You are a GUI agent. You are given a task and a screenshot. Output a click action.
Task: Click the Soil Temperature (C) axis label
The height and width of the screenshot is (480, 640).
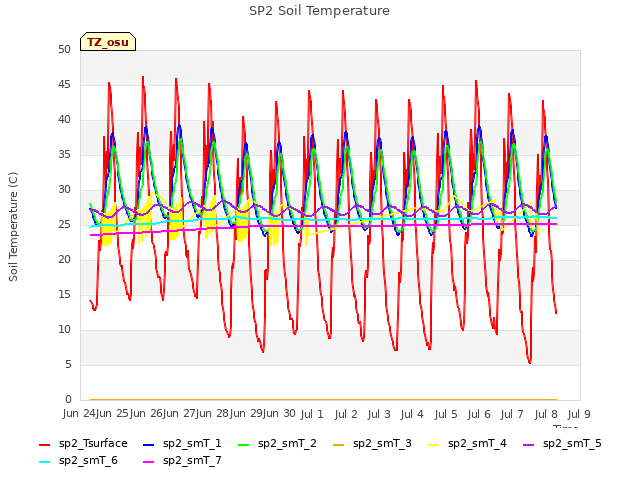coord(13,227)
